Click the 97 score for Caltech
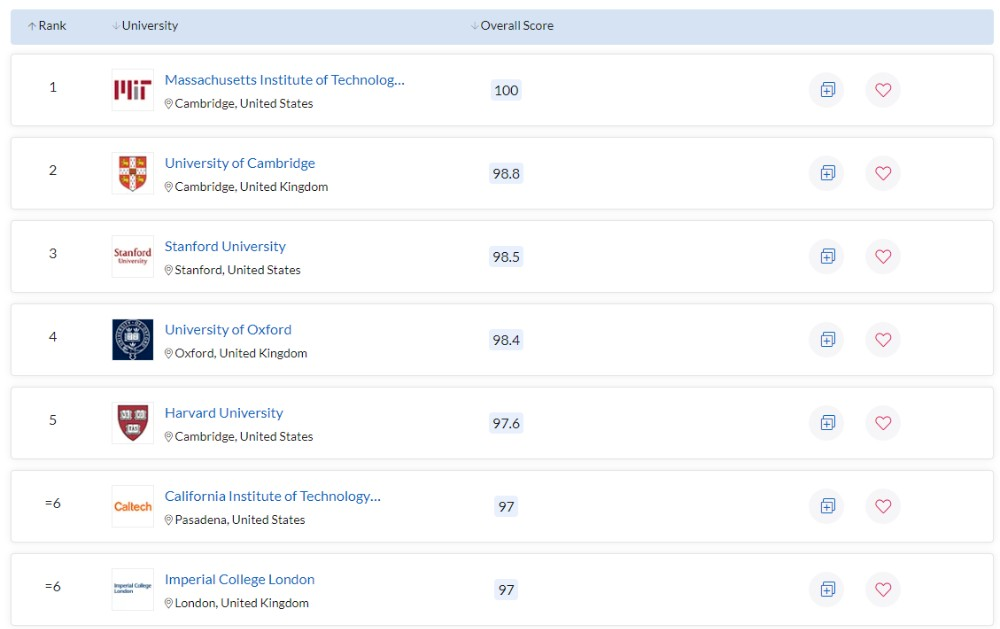Viewport: 1000px width, 629px height. 506,507
